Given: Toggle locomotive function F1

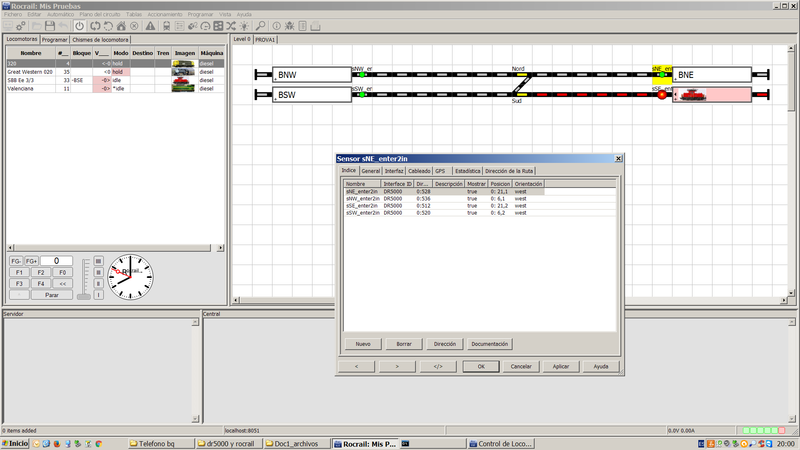Looking at the screenshot, I should (19, 272).
